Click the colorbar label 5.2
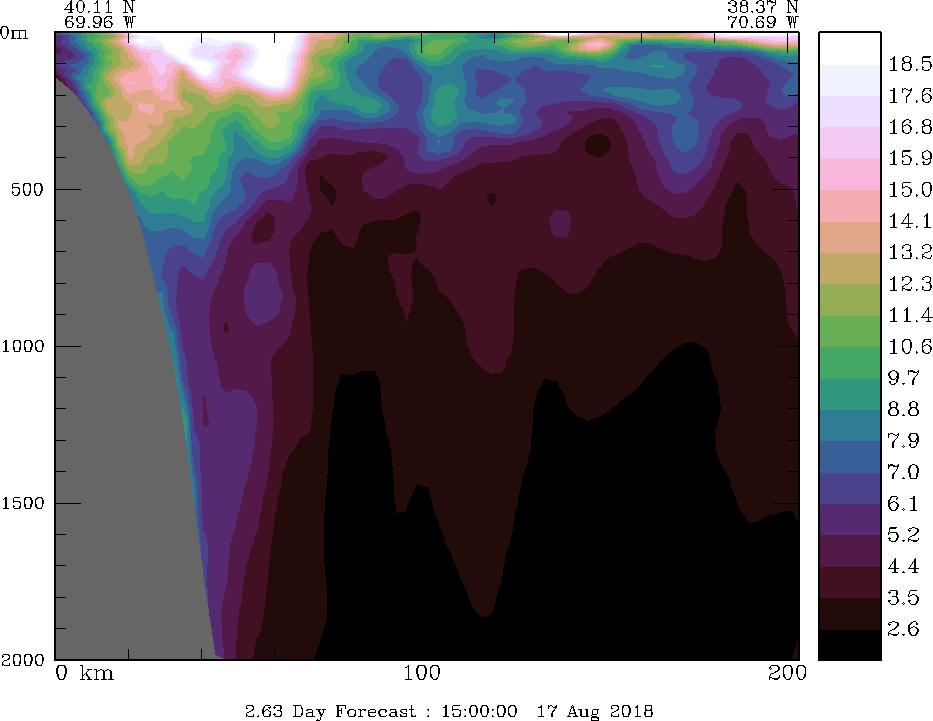The height and width of the screenshot is (721, 933). point(903,535)
